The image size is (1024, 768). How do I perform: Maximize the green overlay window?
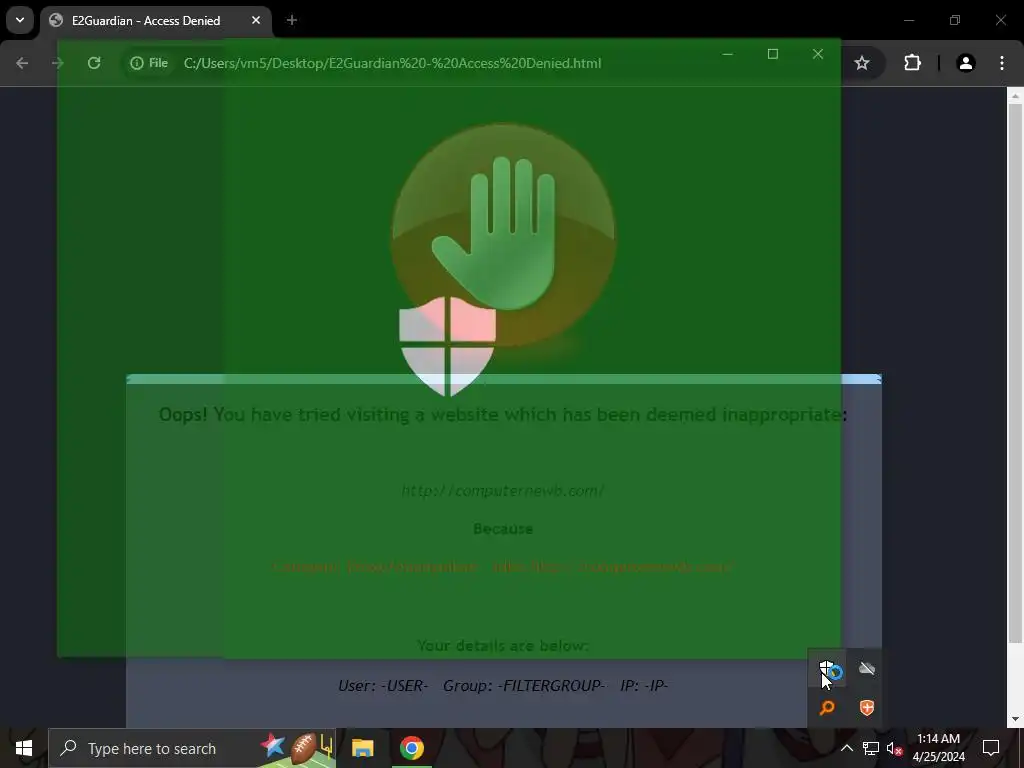click(x=773, y=54)
